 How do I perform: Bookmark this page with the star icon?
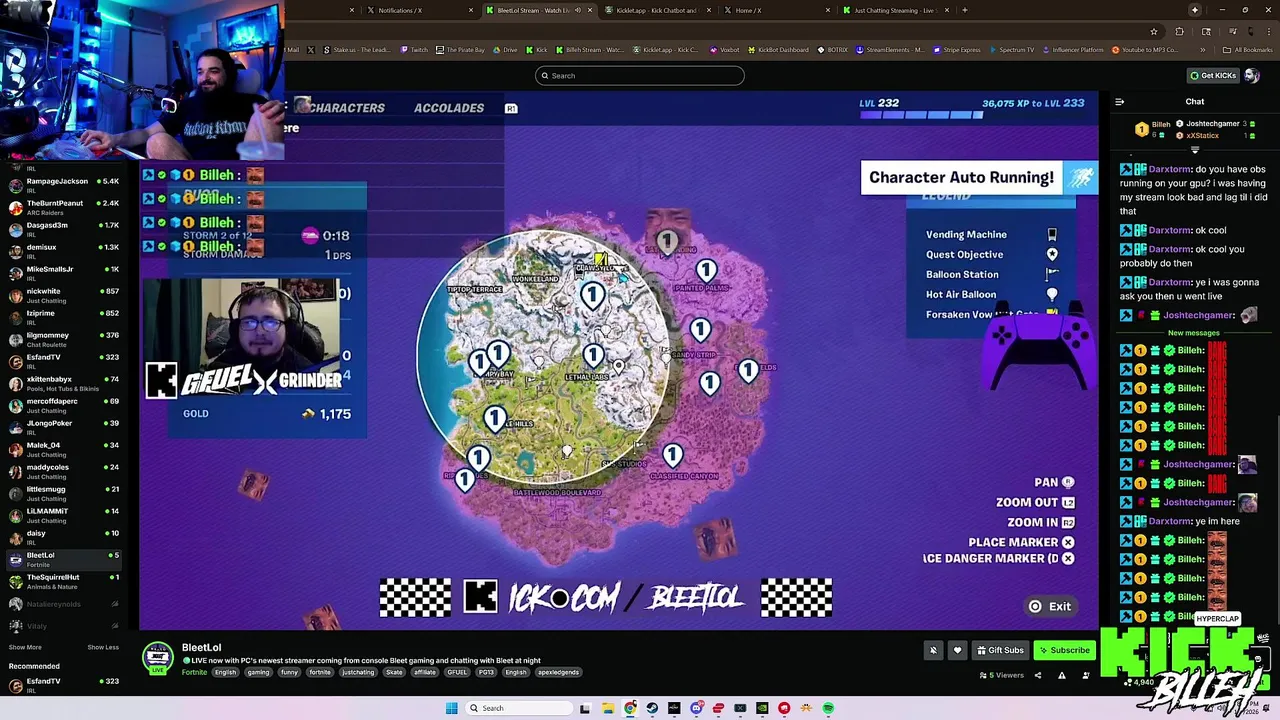tap(1154, 31)
